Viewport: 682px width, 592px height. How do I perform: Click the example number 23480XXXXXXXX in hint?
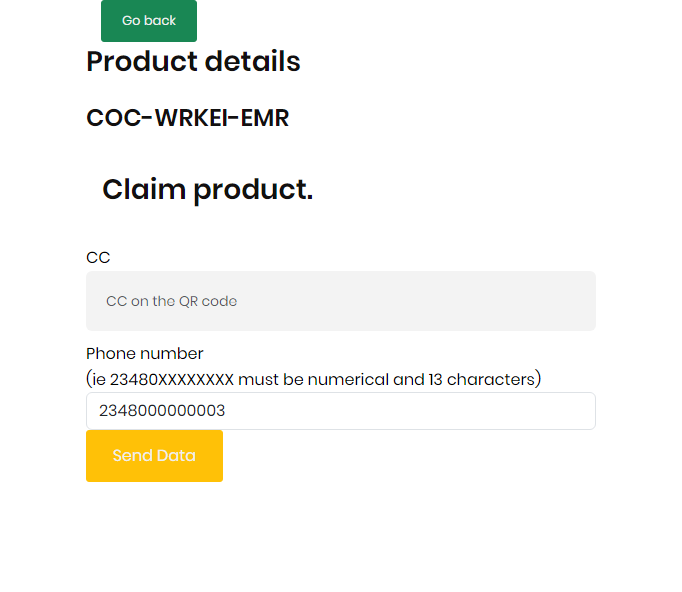pyautogui.click(x=172, y=380)
